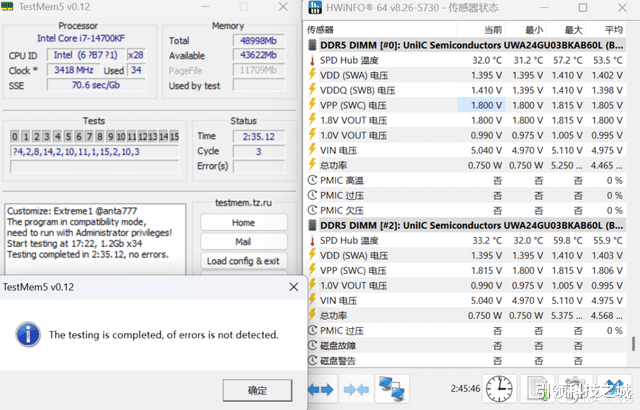Click the Home button in TestMem5
The height and width of the screenshot is (410, 640).
point(243,223)
